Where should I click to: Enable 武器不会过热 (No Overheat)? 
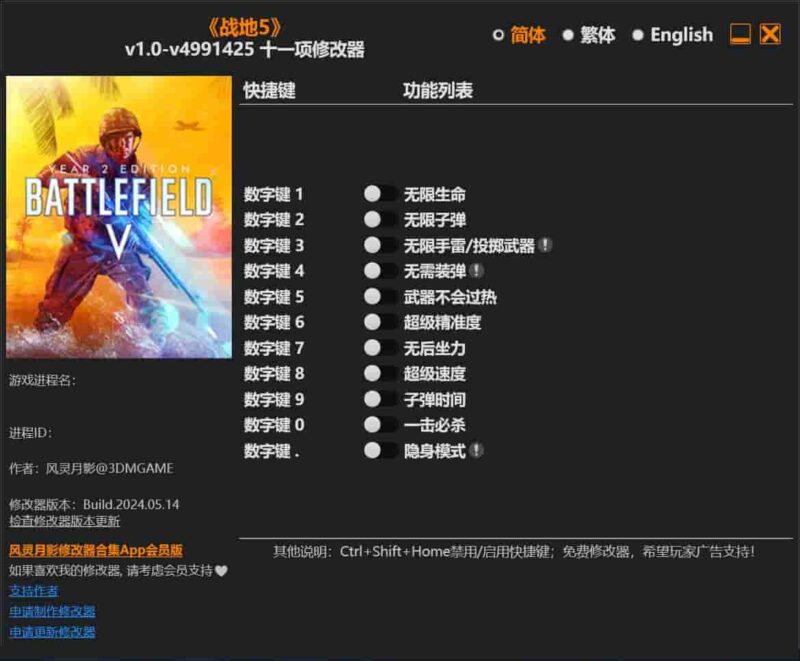coord(375,297)
